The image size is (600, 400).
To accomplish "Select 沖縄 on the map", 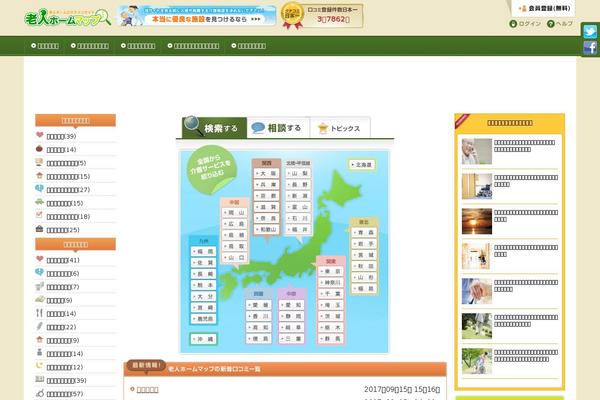I will (204, 339).
